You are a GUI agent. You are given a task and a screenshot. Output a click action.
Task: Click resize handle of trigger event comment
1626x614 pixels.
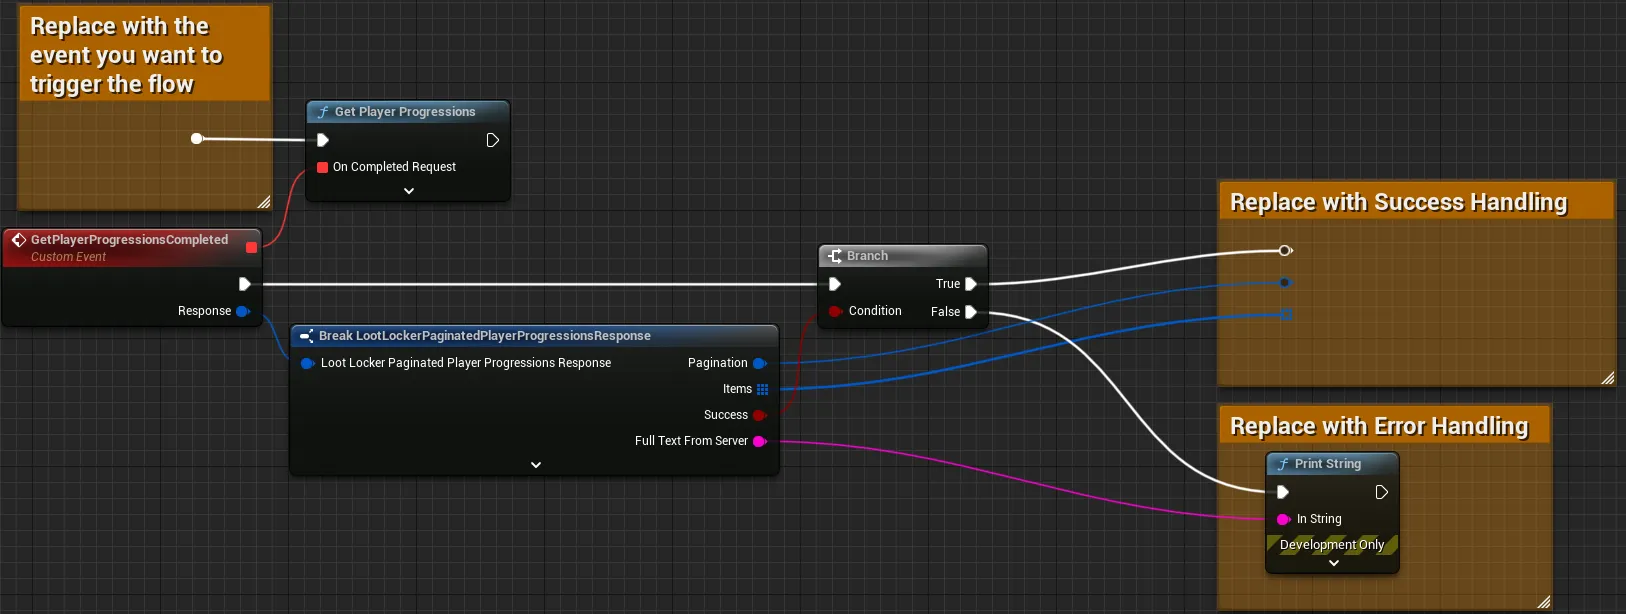[x=263, y=202]
